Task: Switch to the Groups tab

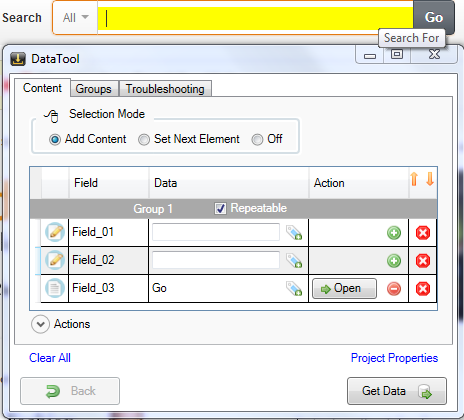Action: (x=94, y=89)
